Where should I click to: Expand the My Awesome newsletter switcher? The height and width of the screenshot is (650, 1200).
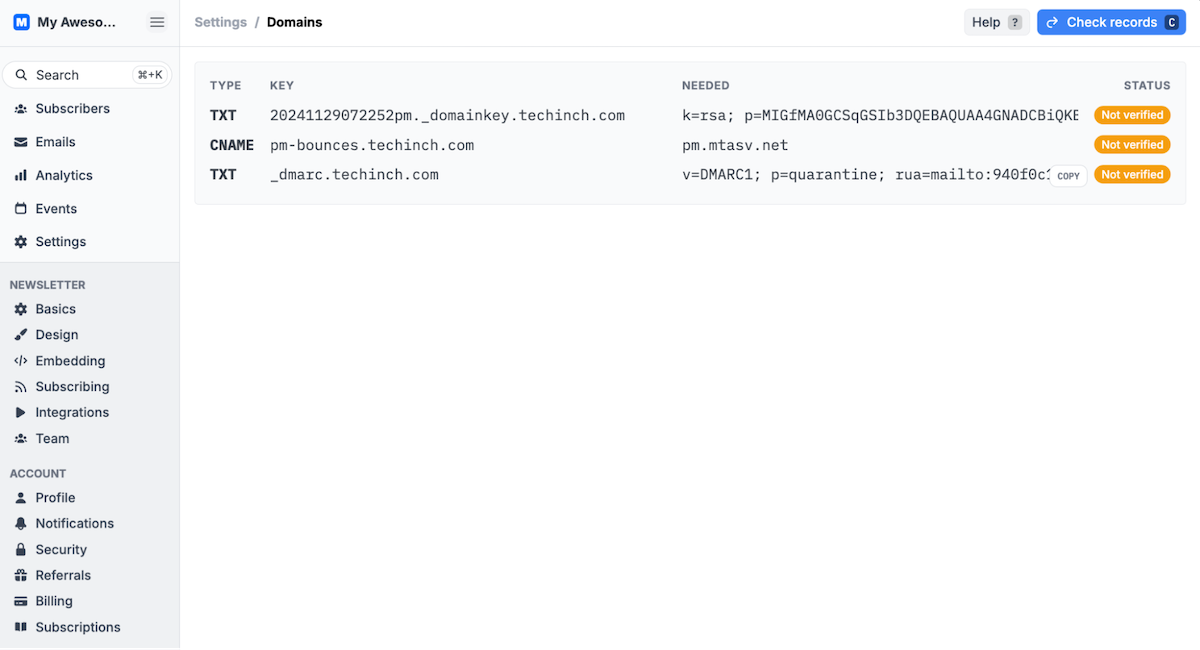(x=70, y=22)
